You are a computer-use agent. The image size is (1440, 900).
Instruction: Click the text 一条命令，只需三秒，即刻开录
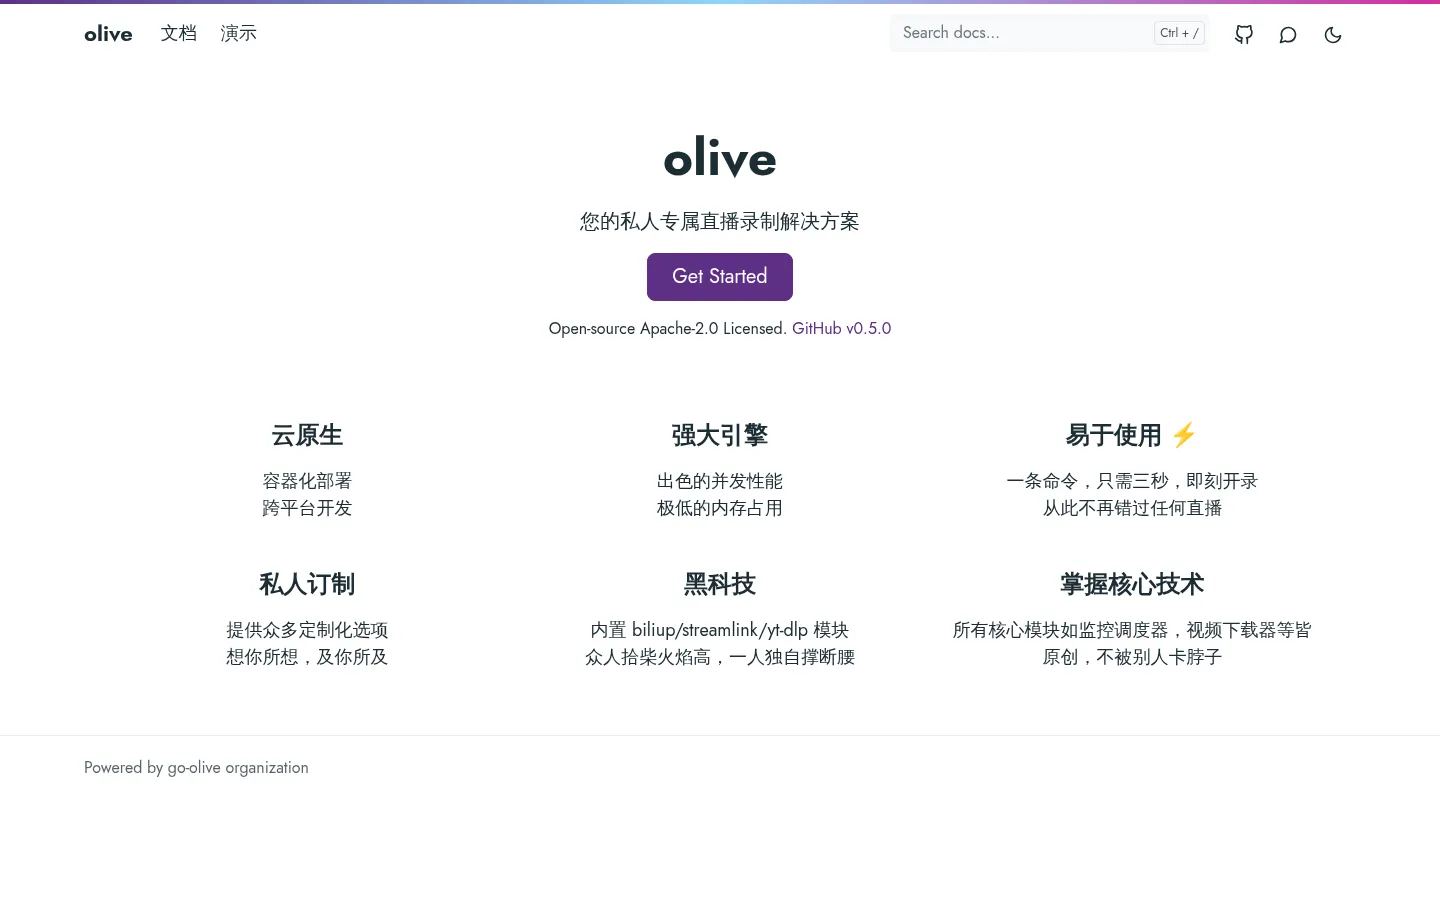(1132, 481)
